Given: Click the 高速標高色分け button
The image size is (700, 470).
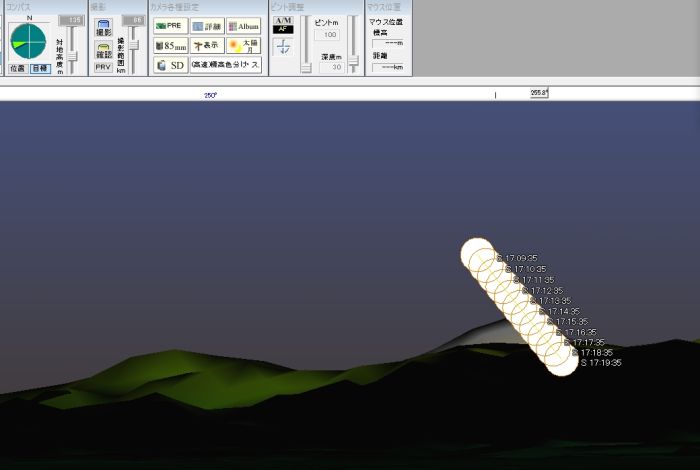Looking at the screenshot, I should [226, 65].
